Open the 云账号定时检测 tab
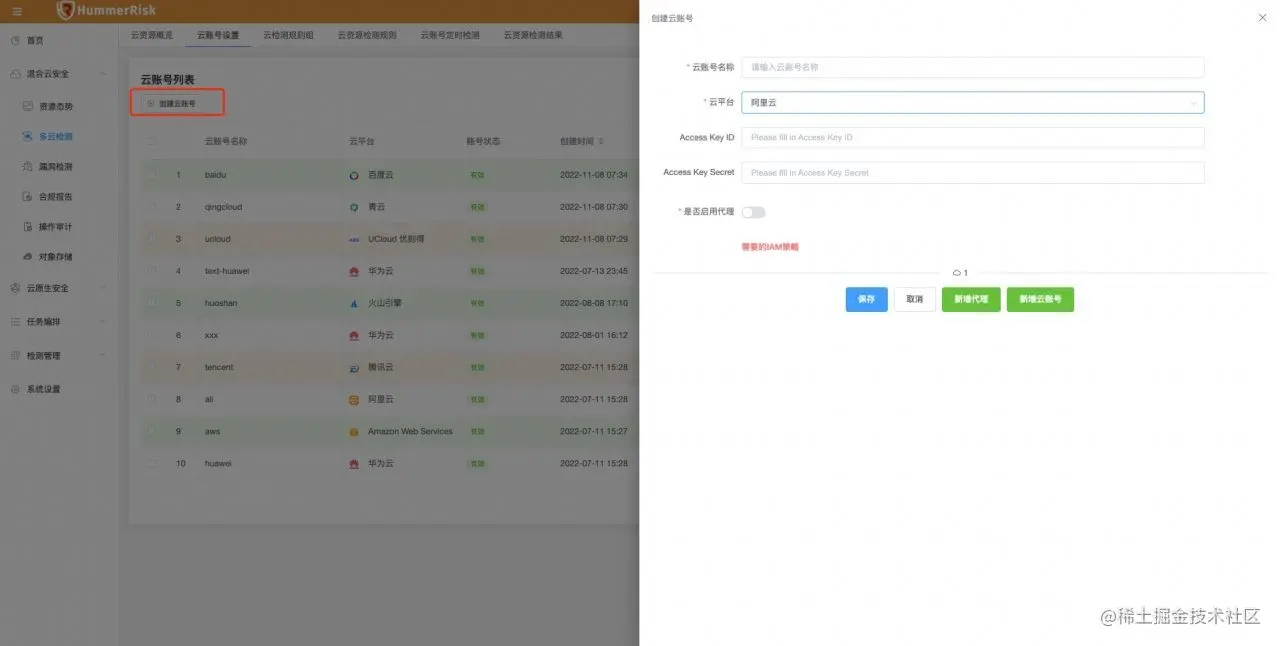1280x646 pixels. pos(450,35)
